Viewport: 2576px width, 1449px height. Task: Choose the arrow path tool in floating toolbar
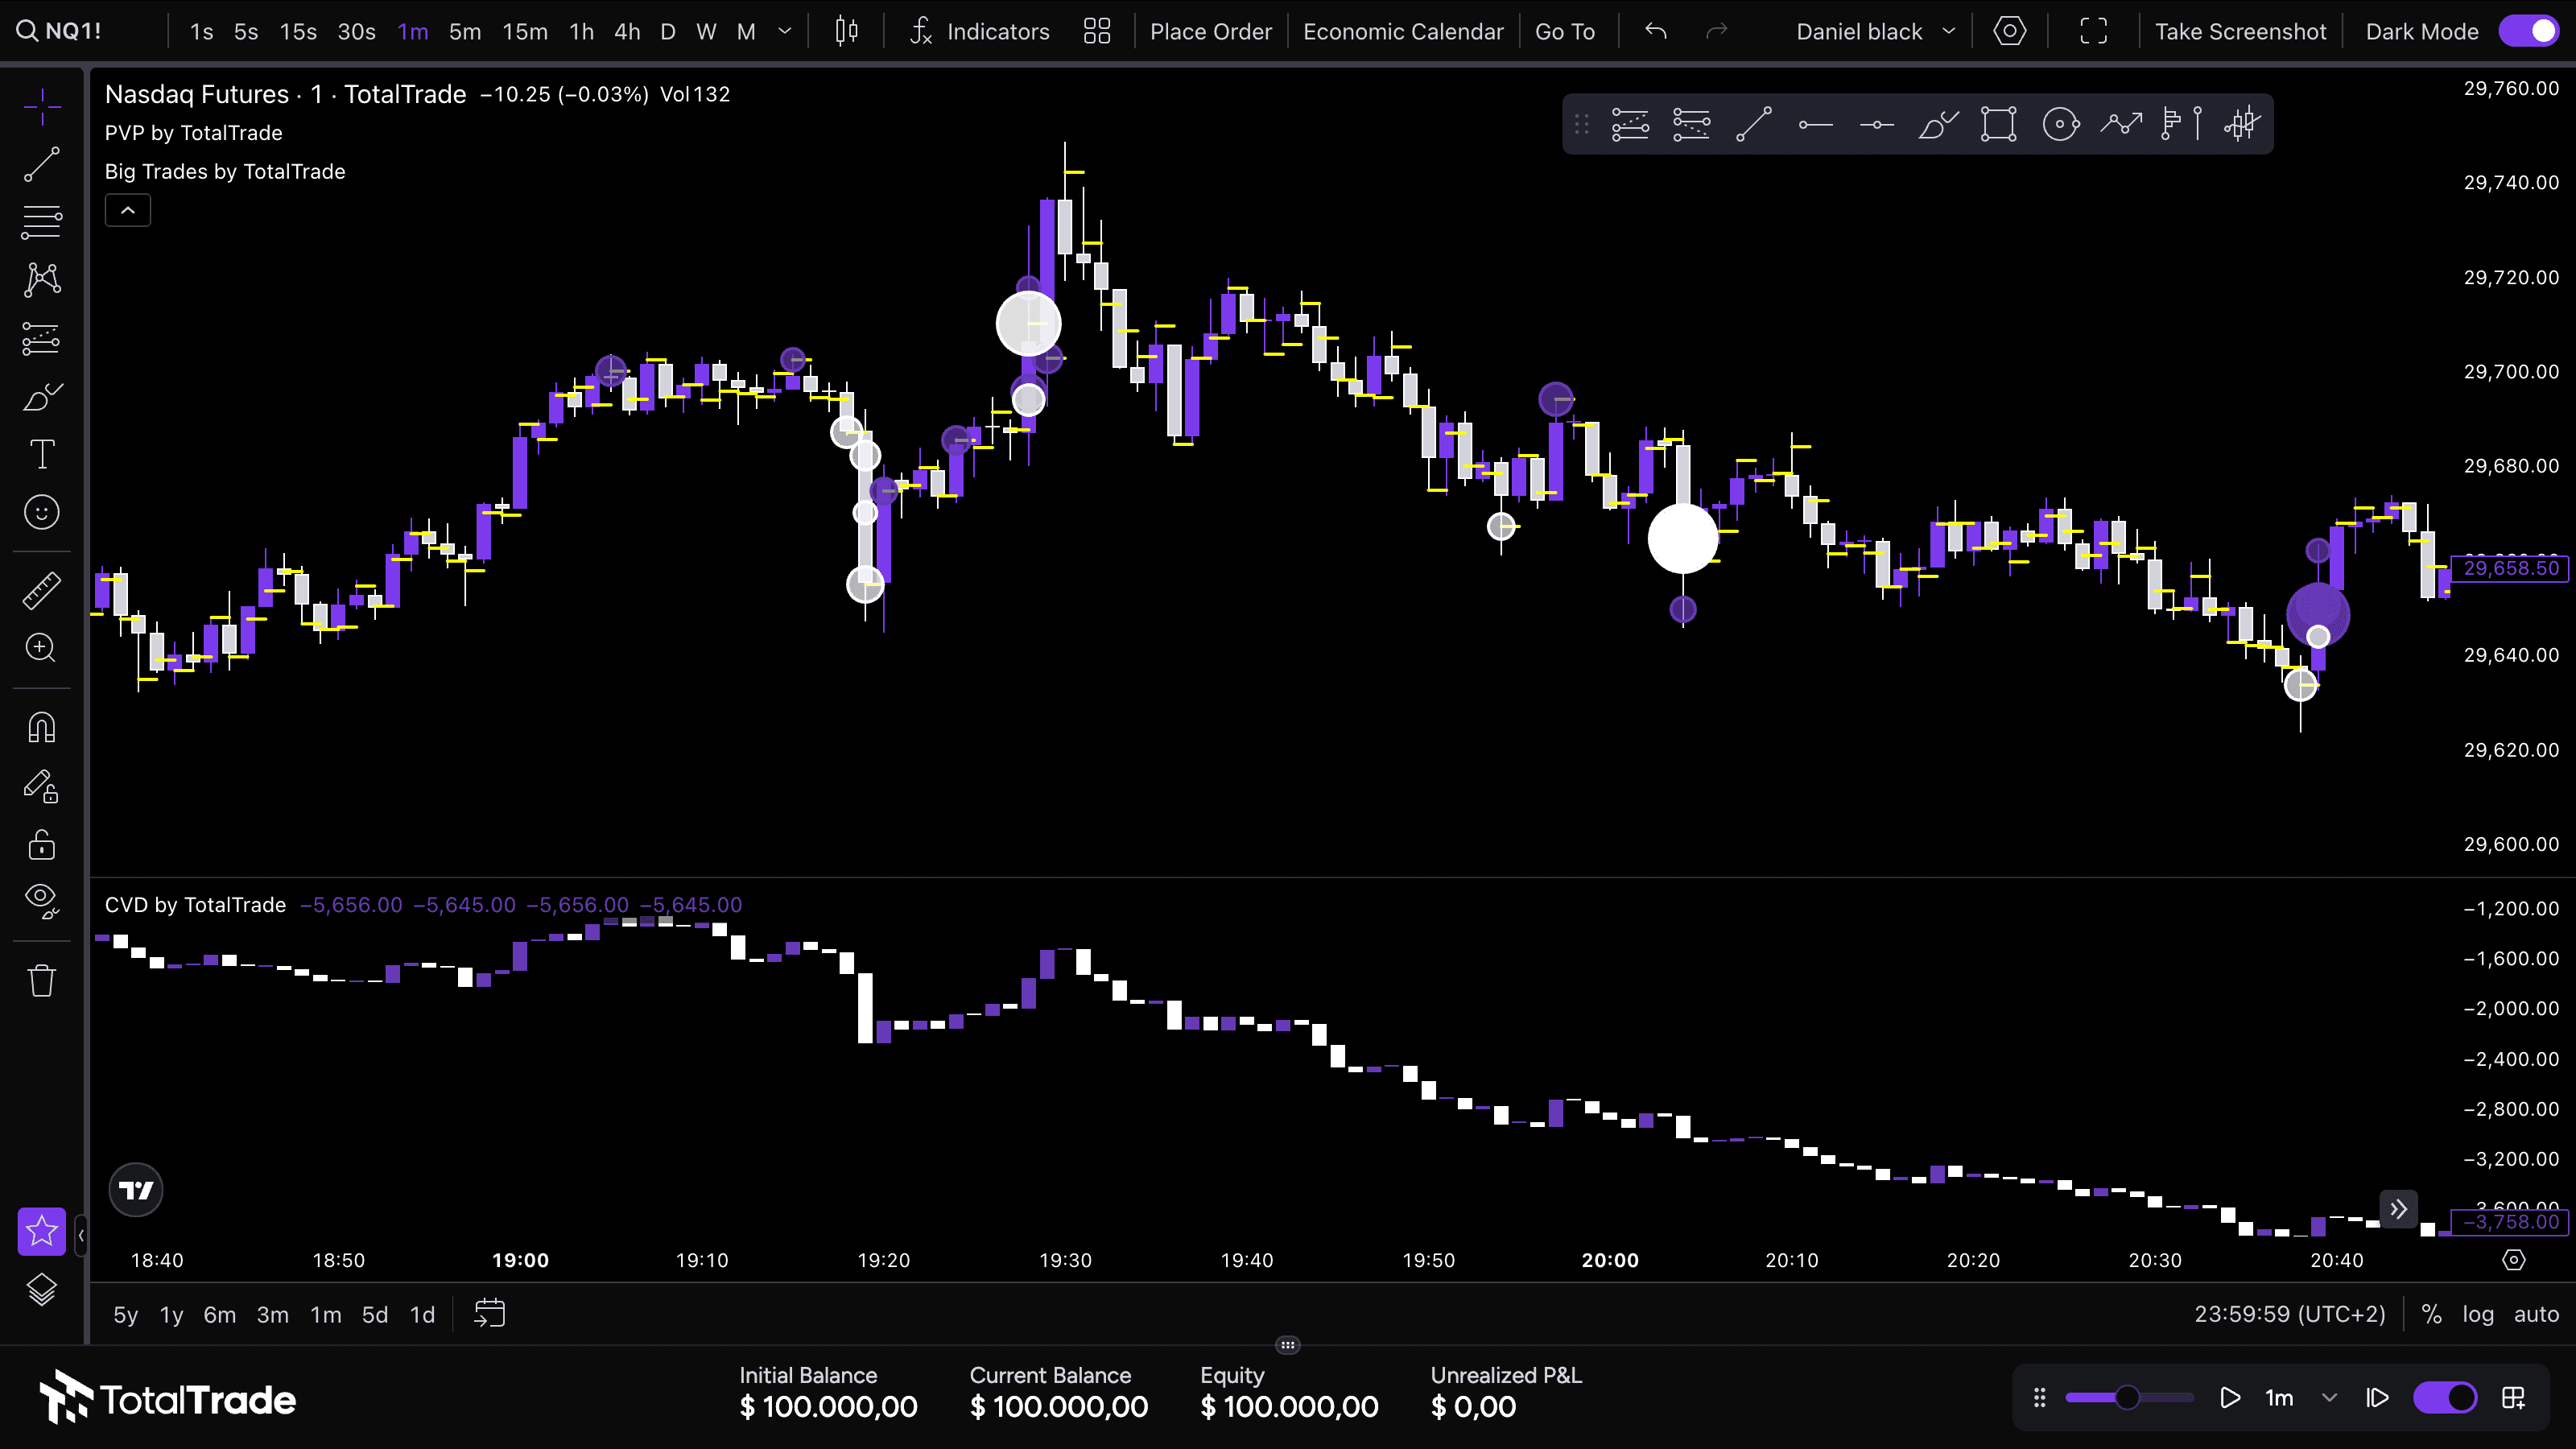2121,125
